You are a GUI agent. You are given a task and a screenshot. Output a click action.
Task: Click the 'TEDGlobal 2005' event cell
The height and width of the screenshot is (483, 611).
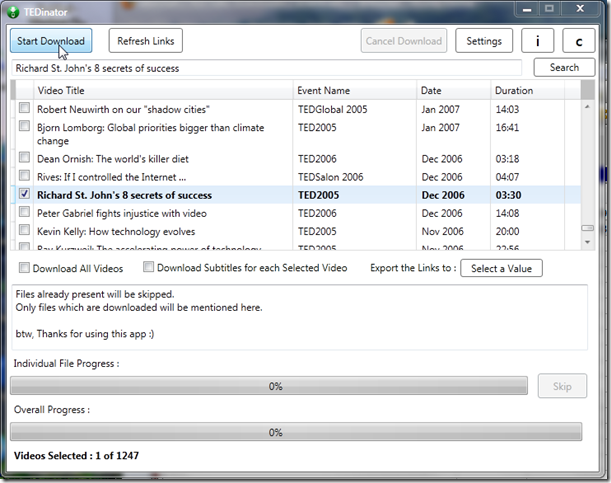tap(332, 109)
